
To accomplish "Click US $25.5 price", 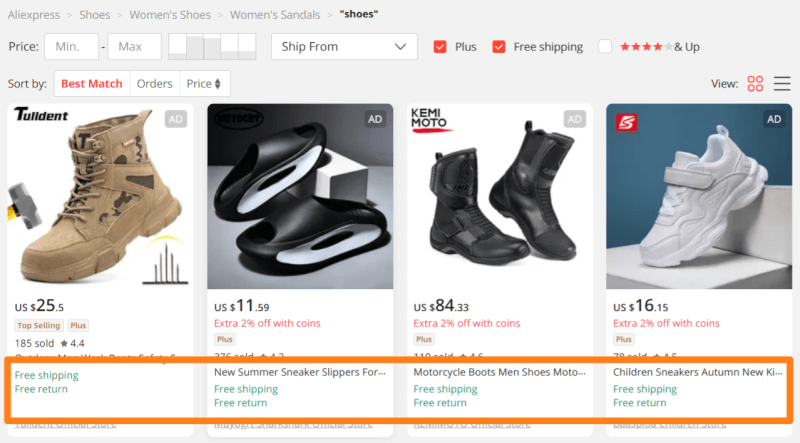I will point(39,306).
